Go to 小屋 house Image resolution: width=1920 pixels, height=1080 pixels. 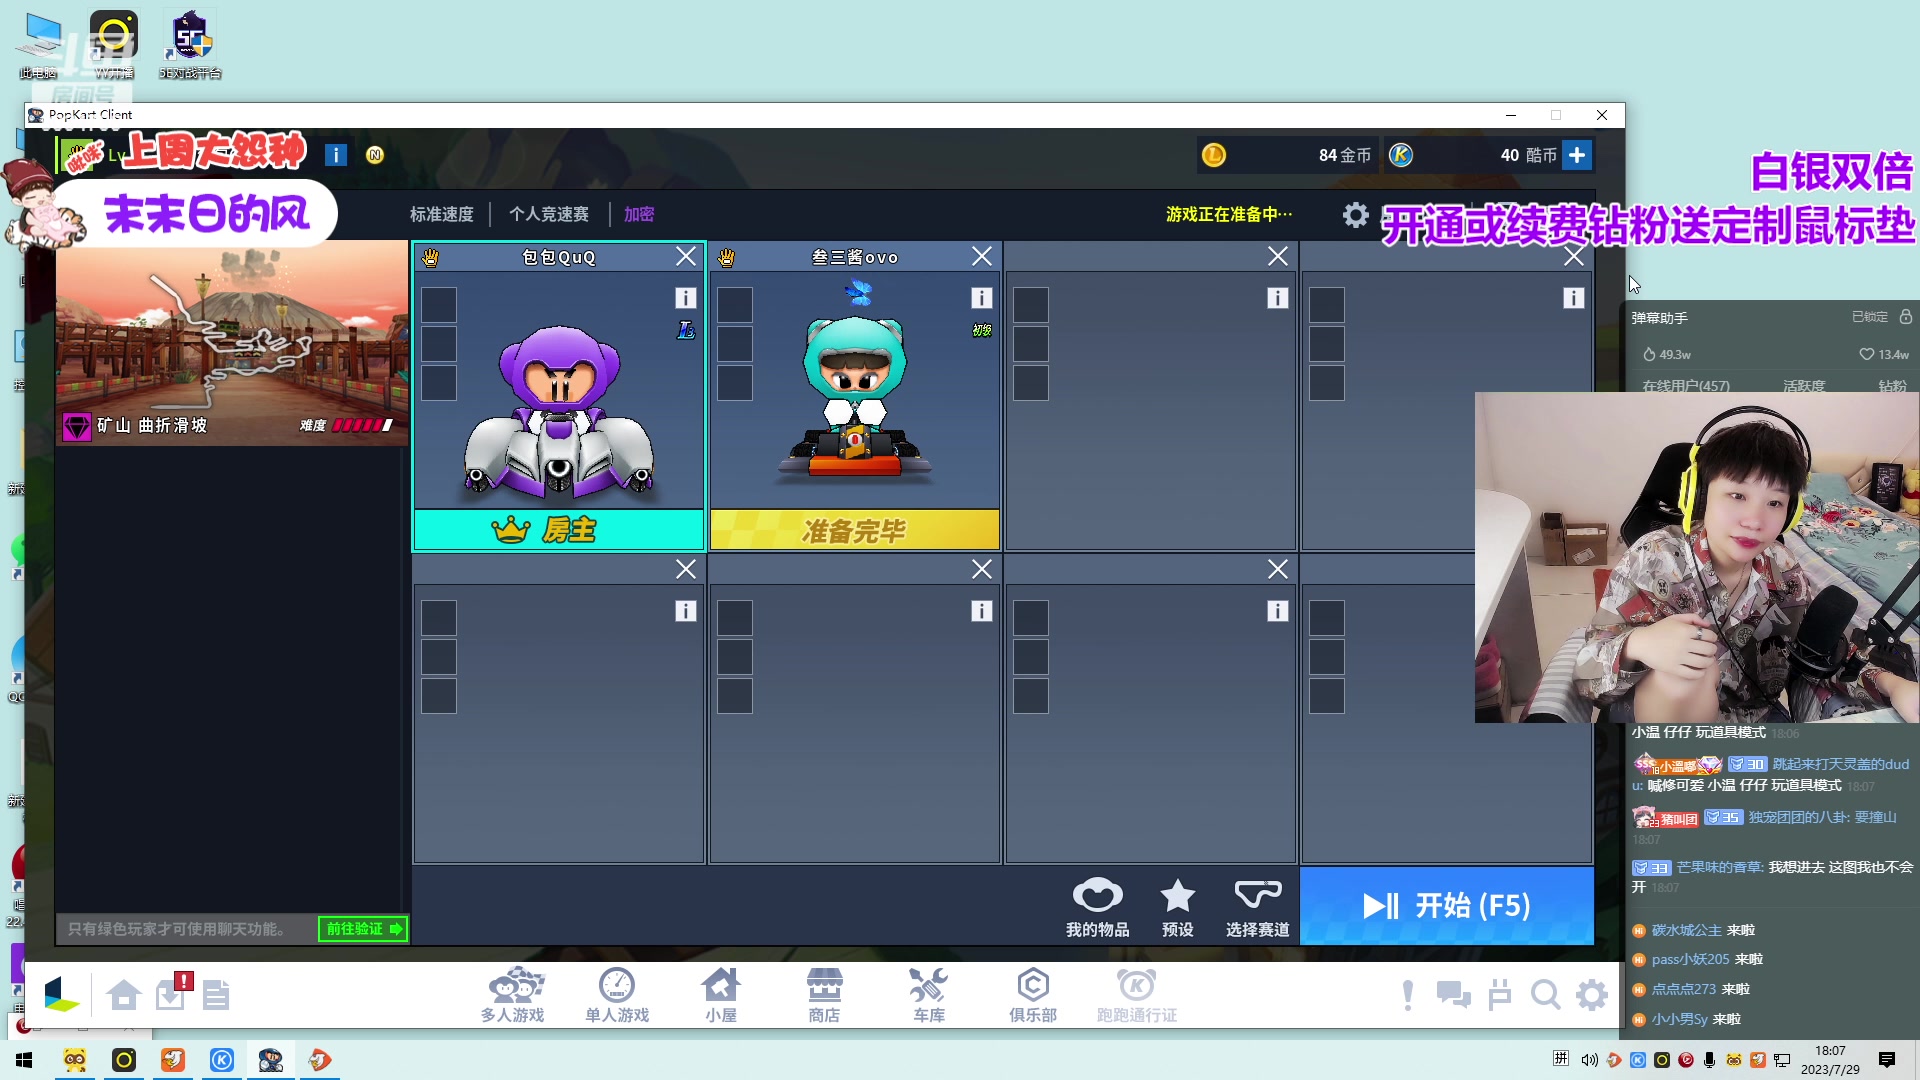[721, 995]
